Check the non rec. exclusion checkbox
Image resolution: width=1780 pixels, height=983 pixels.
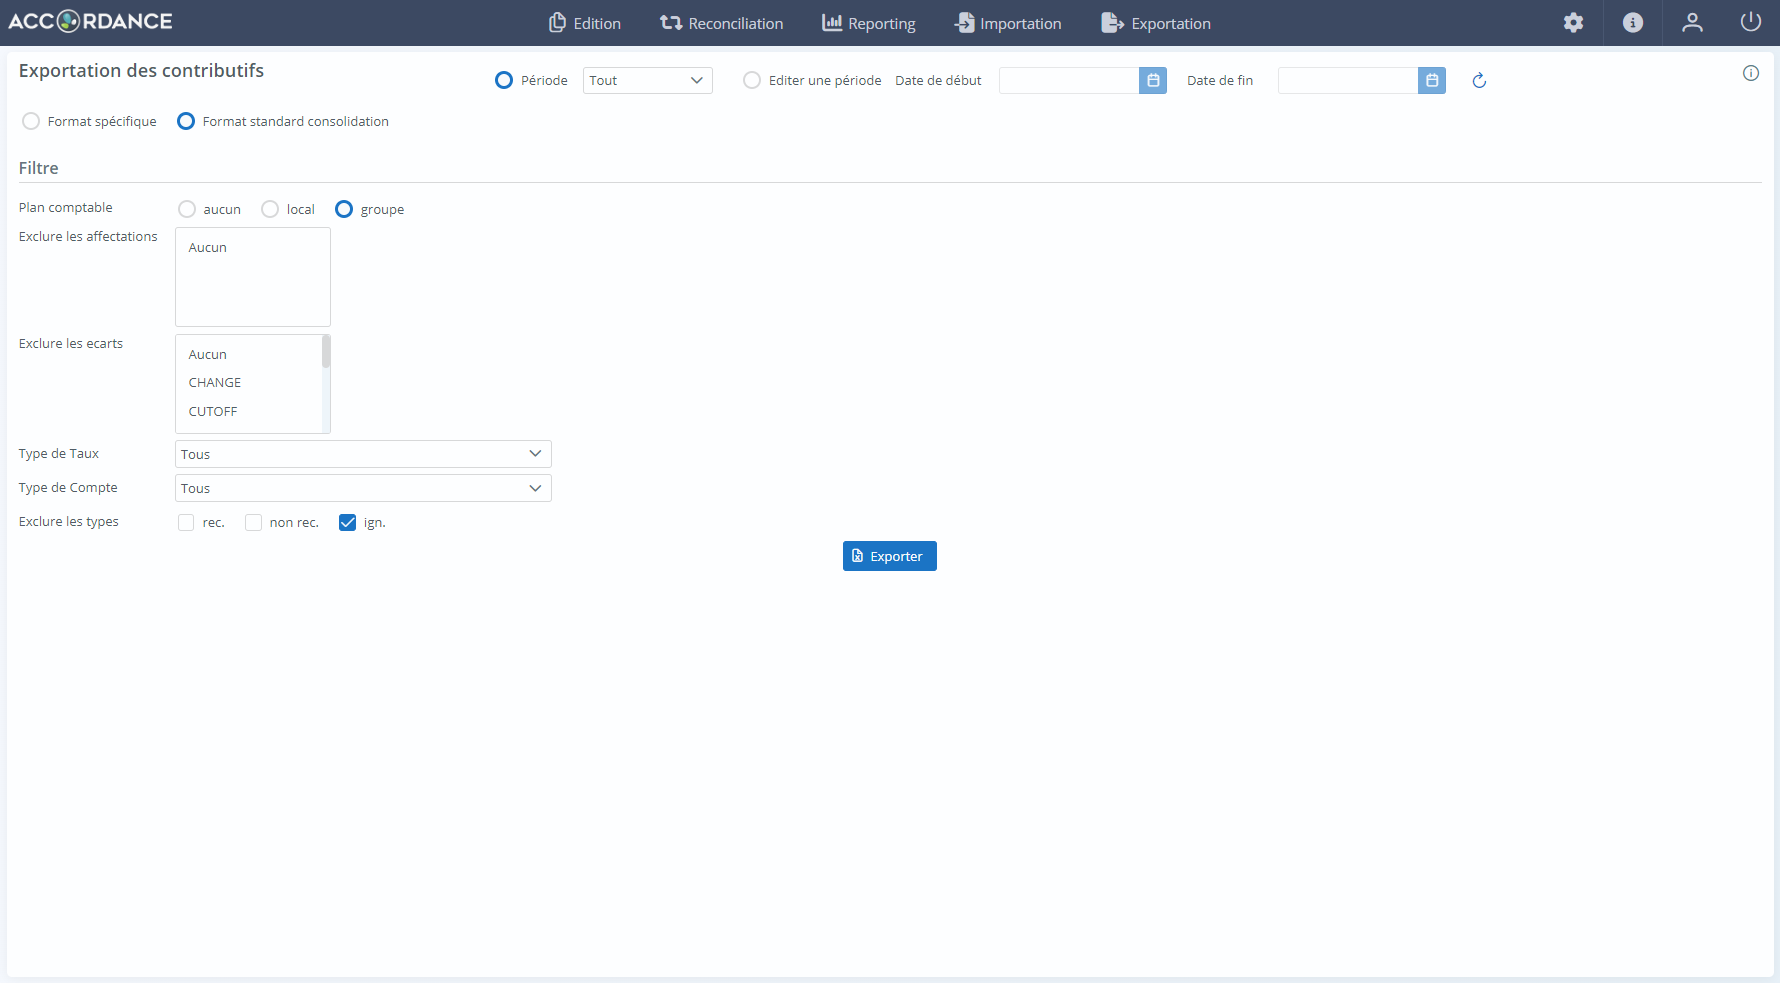(253, 522)
